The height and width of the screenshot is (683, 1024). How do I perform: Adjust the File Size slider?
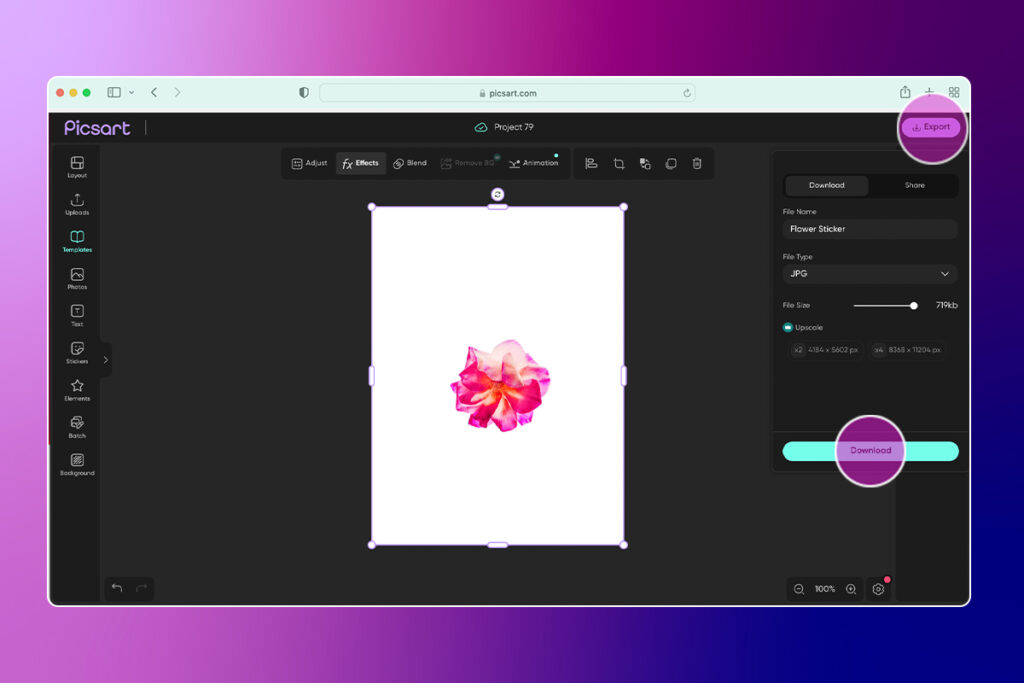913,306
